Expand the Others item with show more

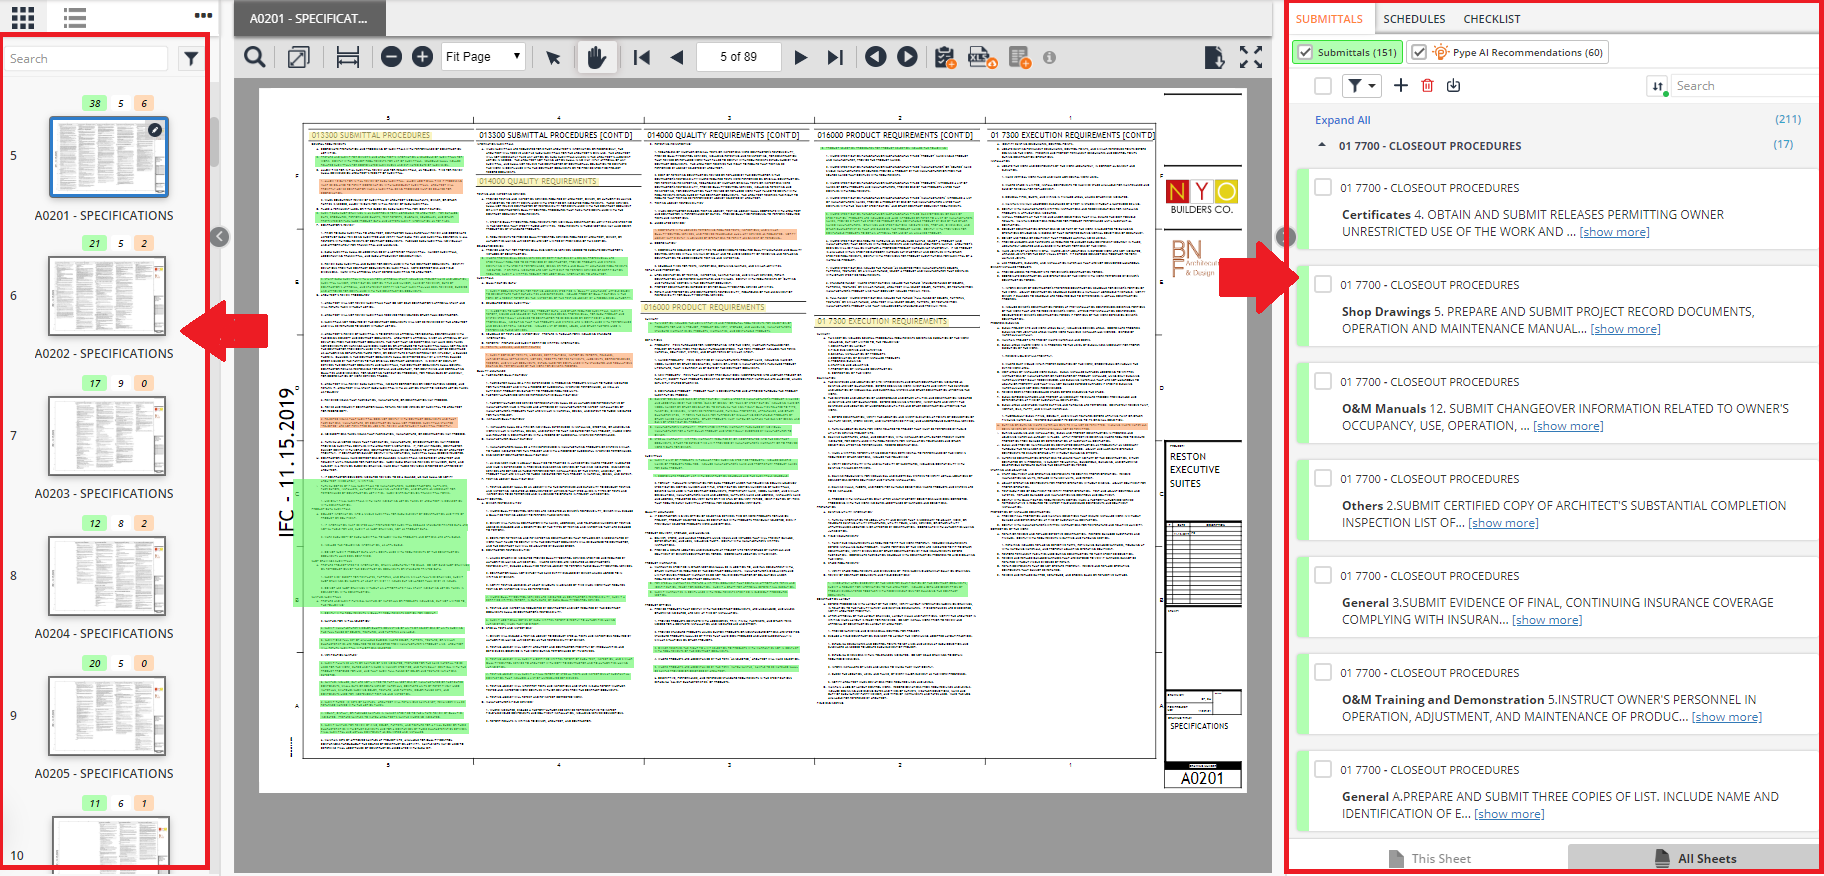click(1503, 523)
